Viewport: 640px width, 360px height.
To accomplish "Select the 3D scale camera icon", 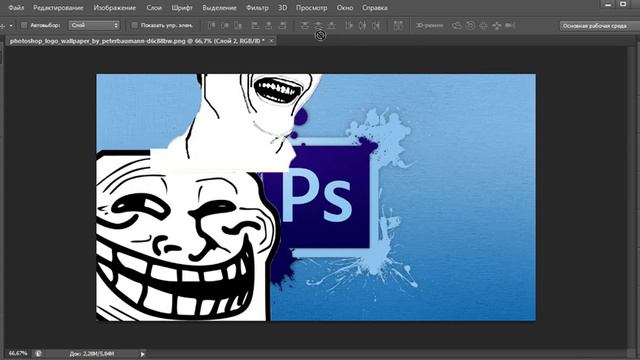I will pyautogui.click(x=510, y=25).
